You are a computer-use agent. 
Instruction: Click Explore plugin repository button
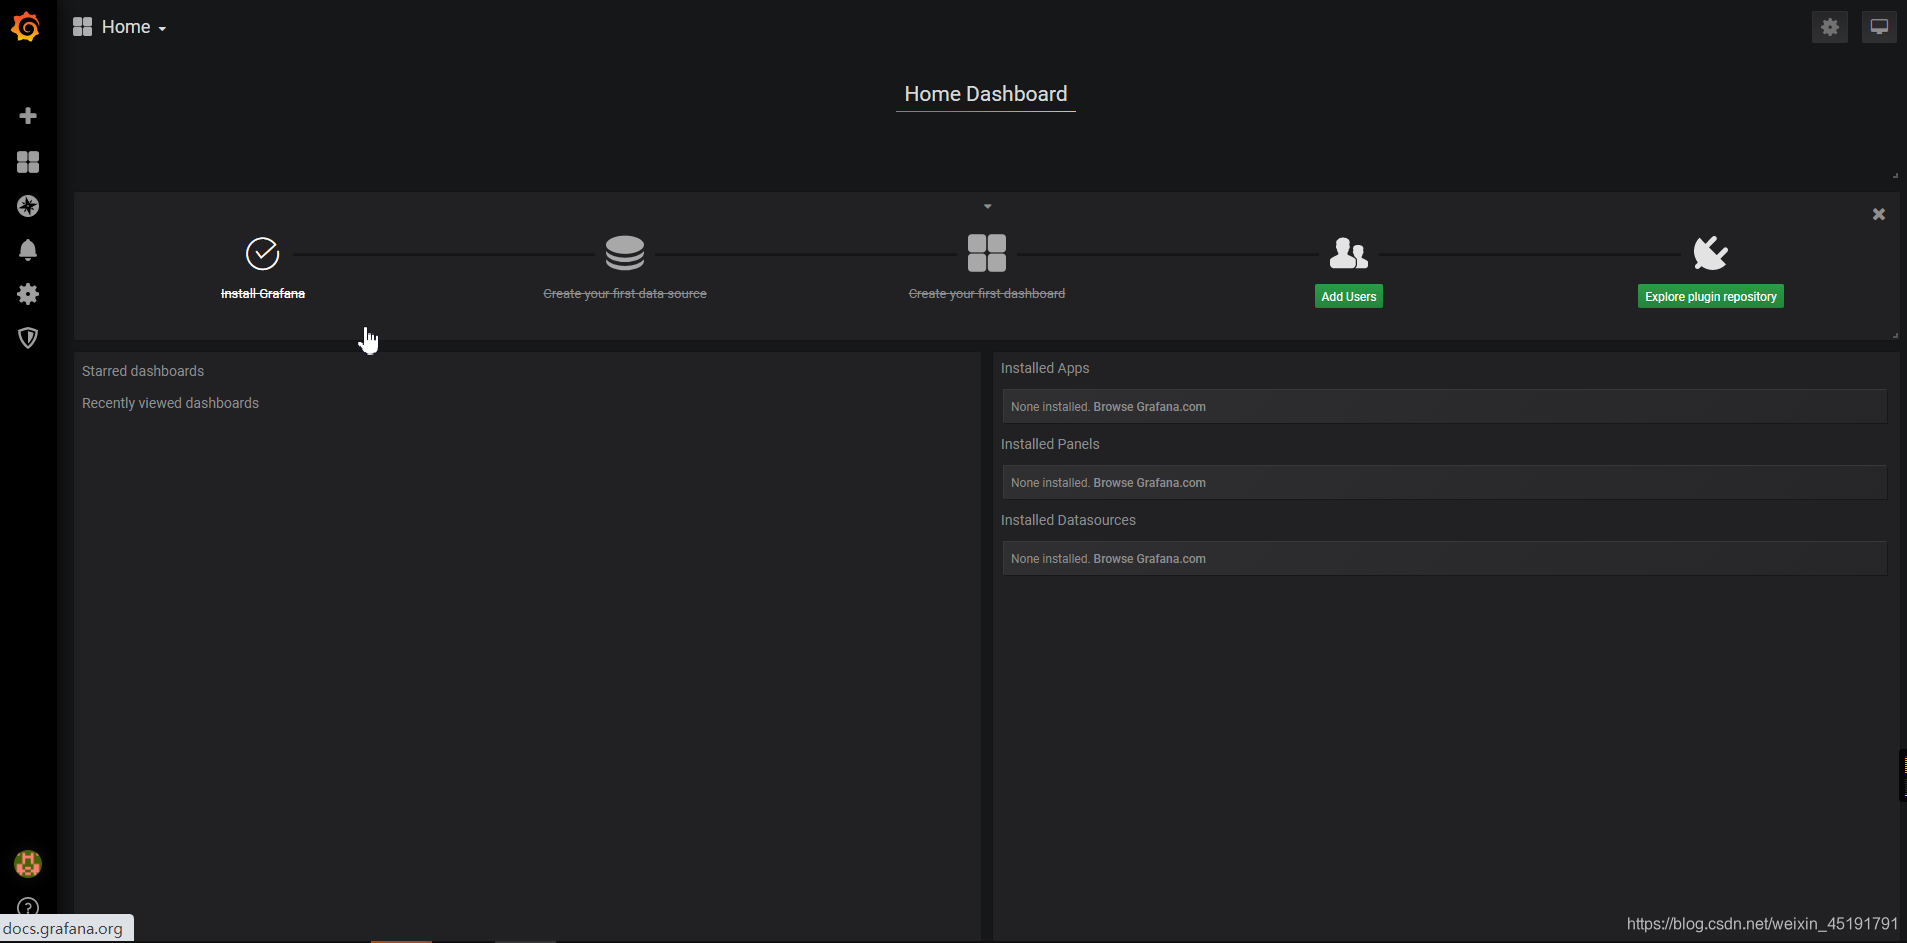pos(1711,296)
